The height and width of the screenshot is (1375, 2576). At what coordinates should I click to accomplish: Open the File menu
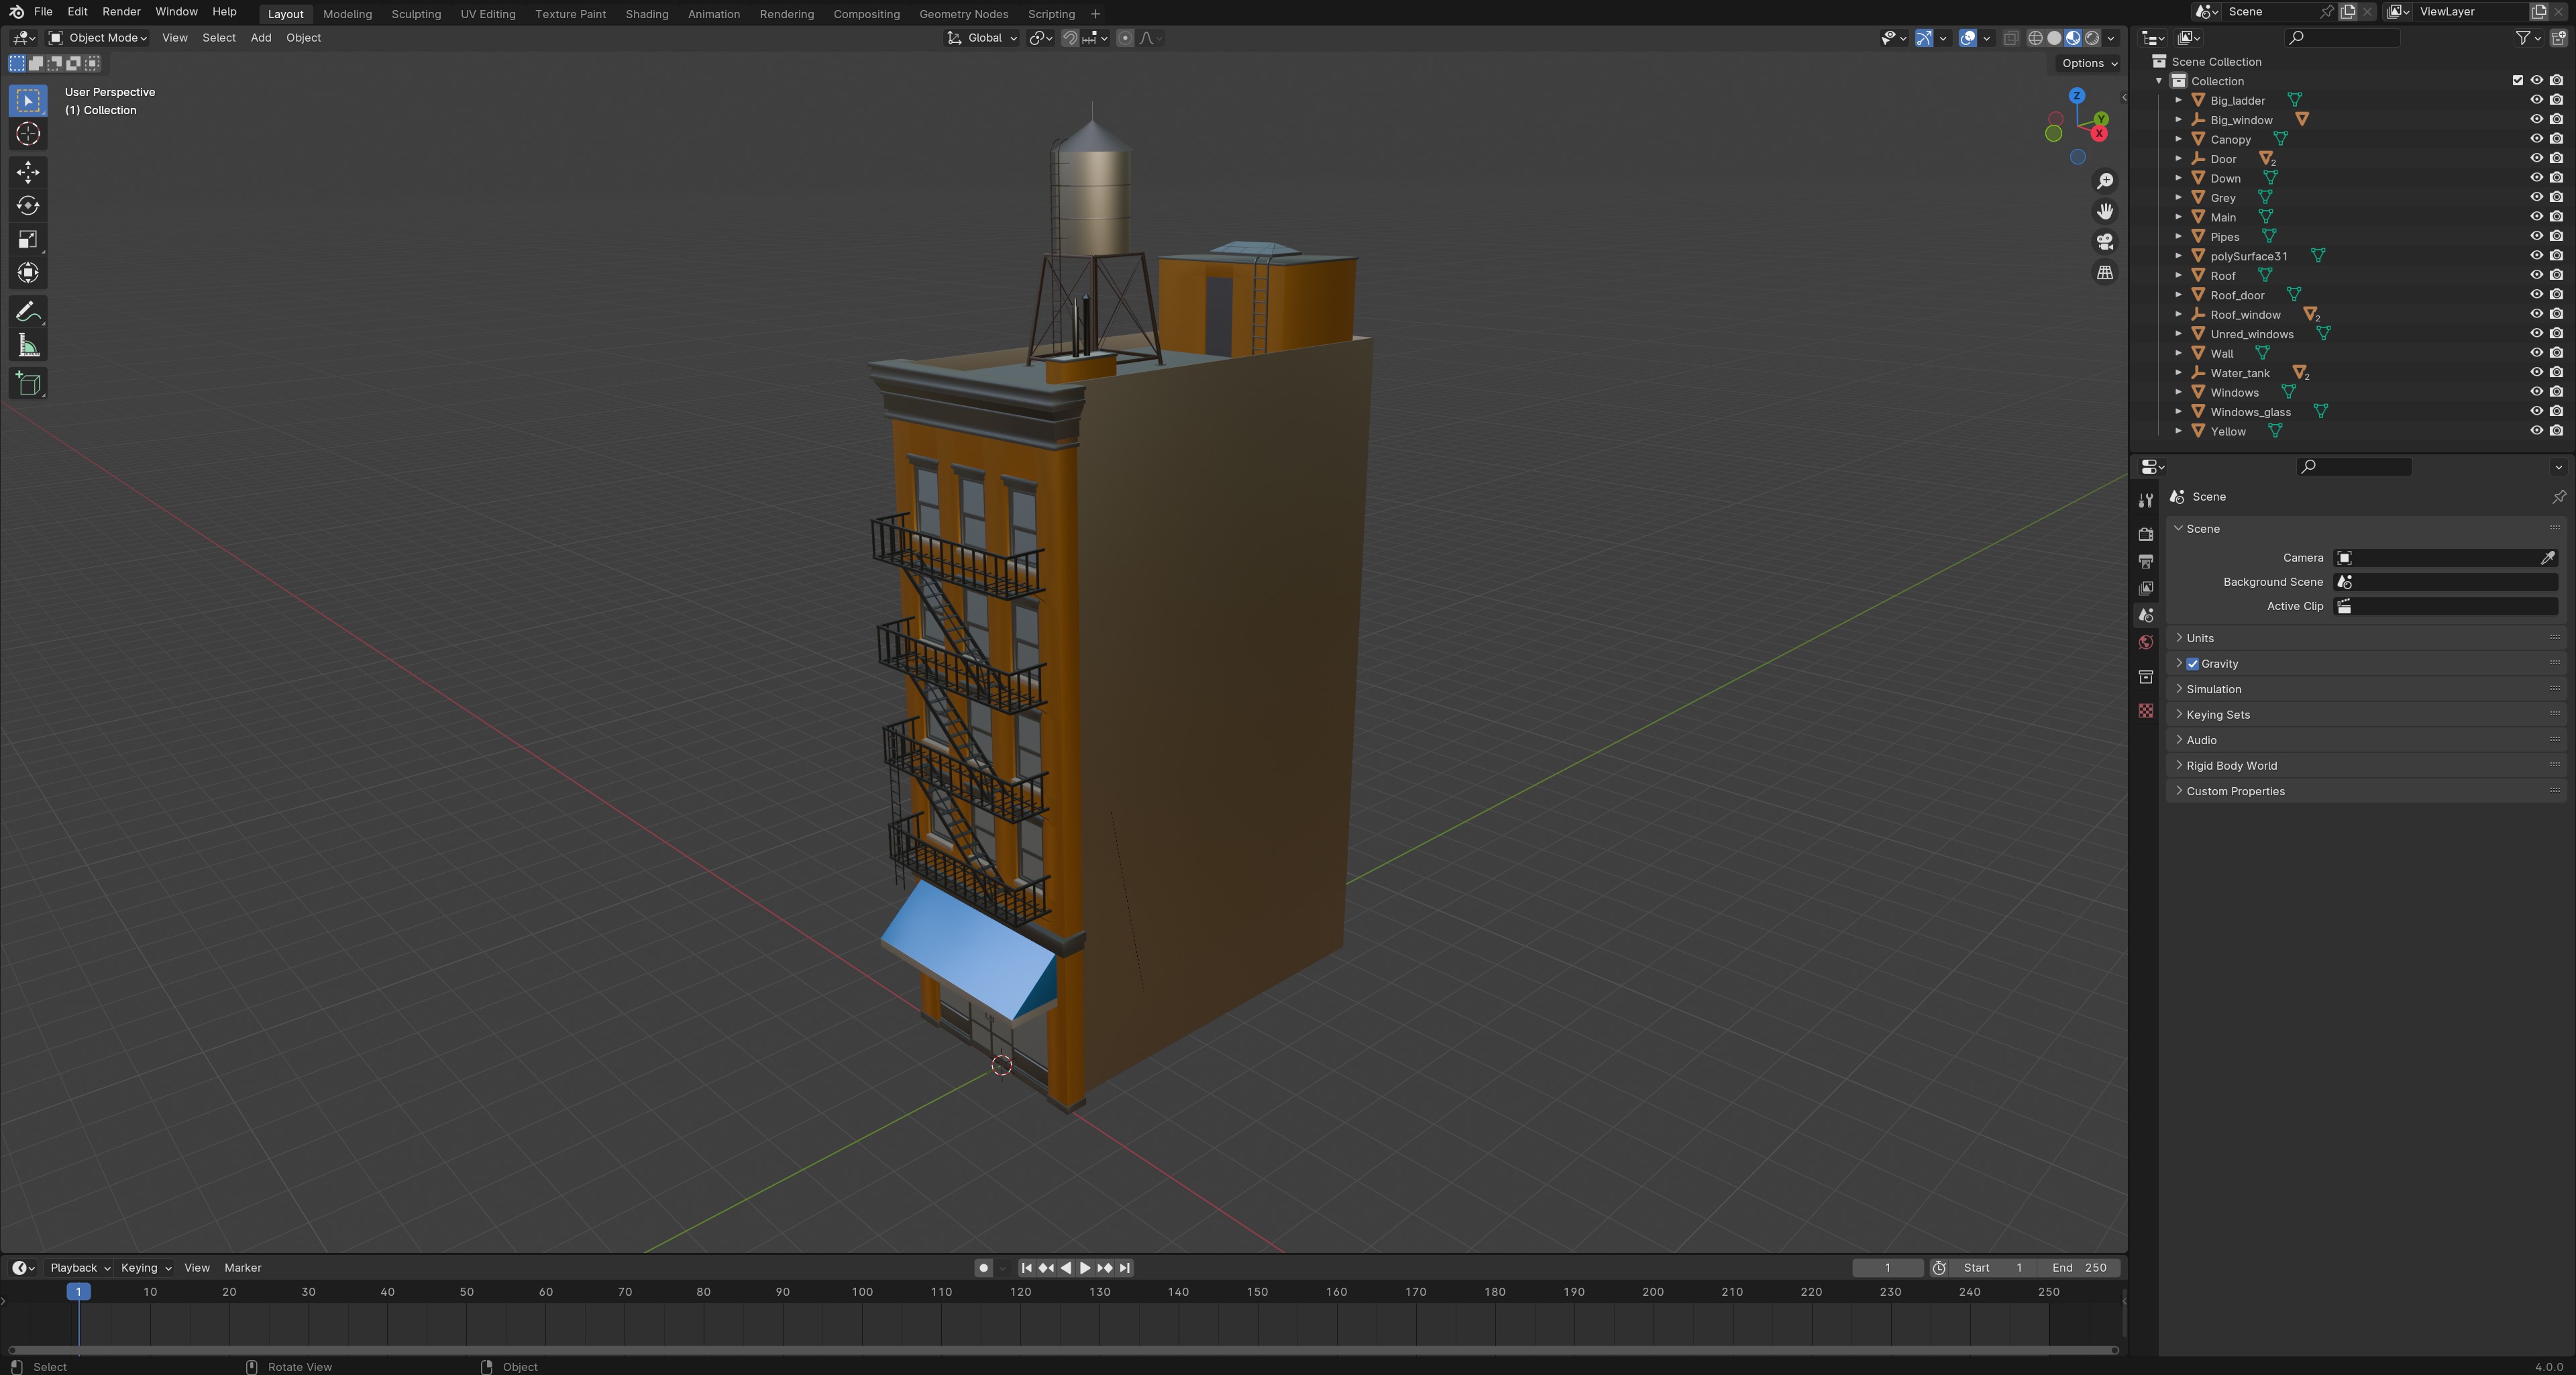coord(43,12)
